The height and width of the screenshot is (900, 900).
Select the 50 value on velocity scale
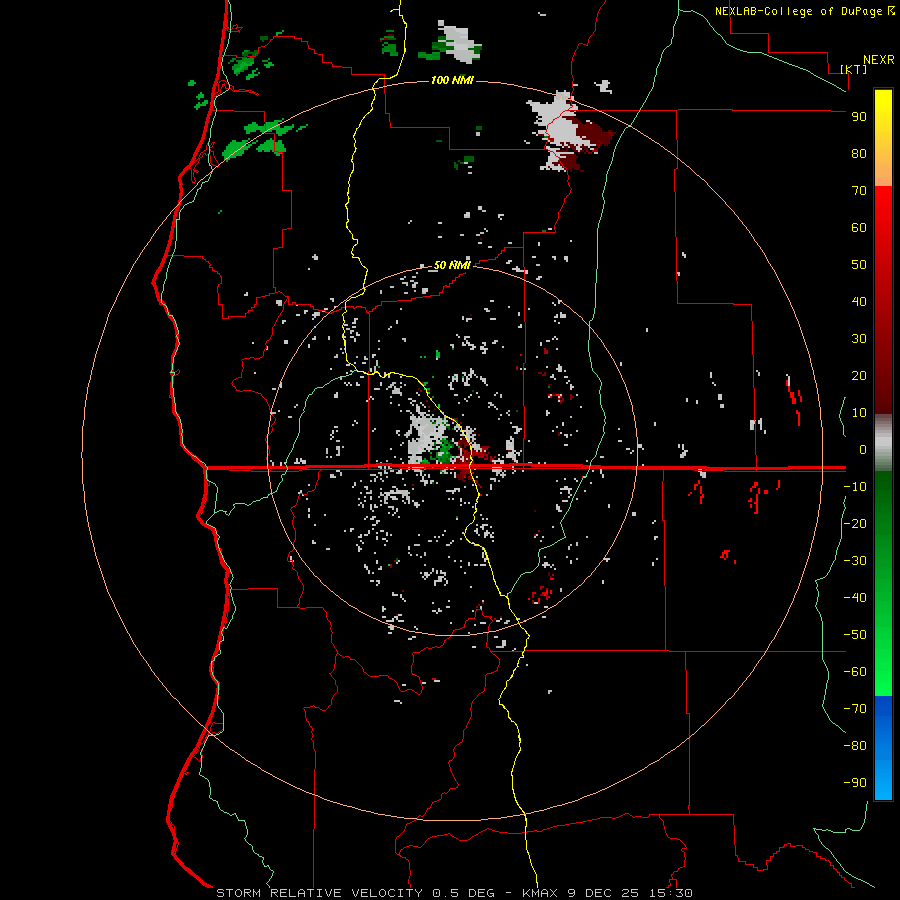click(859, 265)
